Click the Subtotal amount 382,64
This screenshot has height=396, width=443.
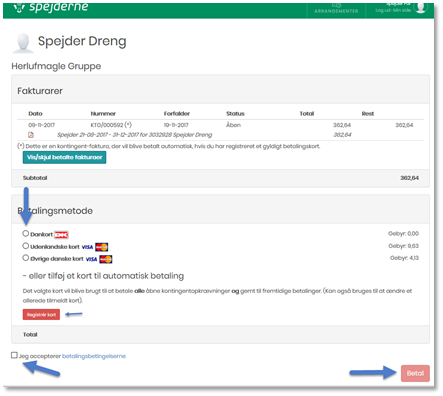[409, 178]
